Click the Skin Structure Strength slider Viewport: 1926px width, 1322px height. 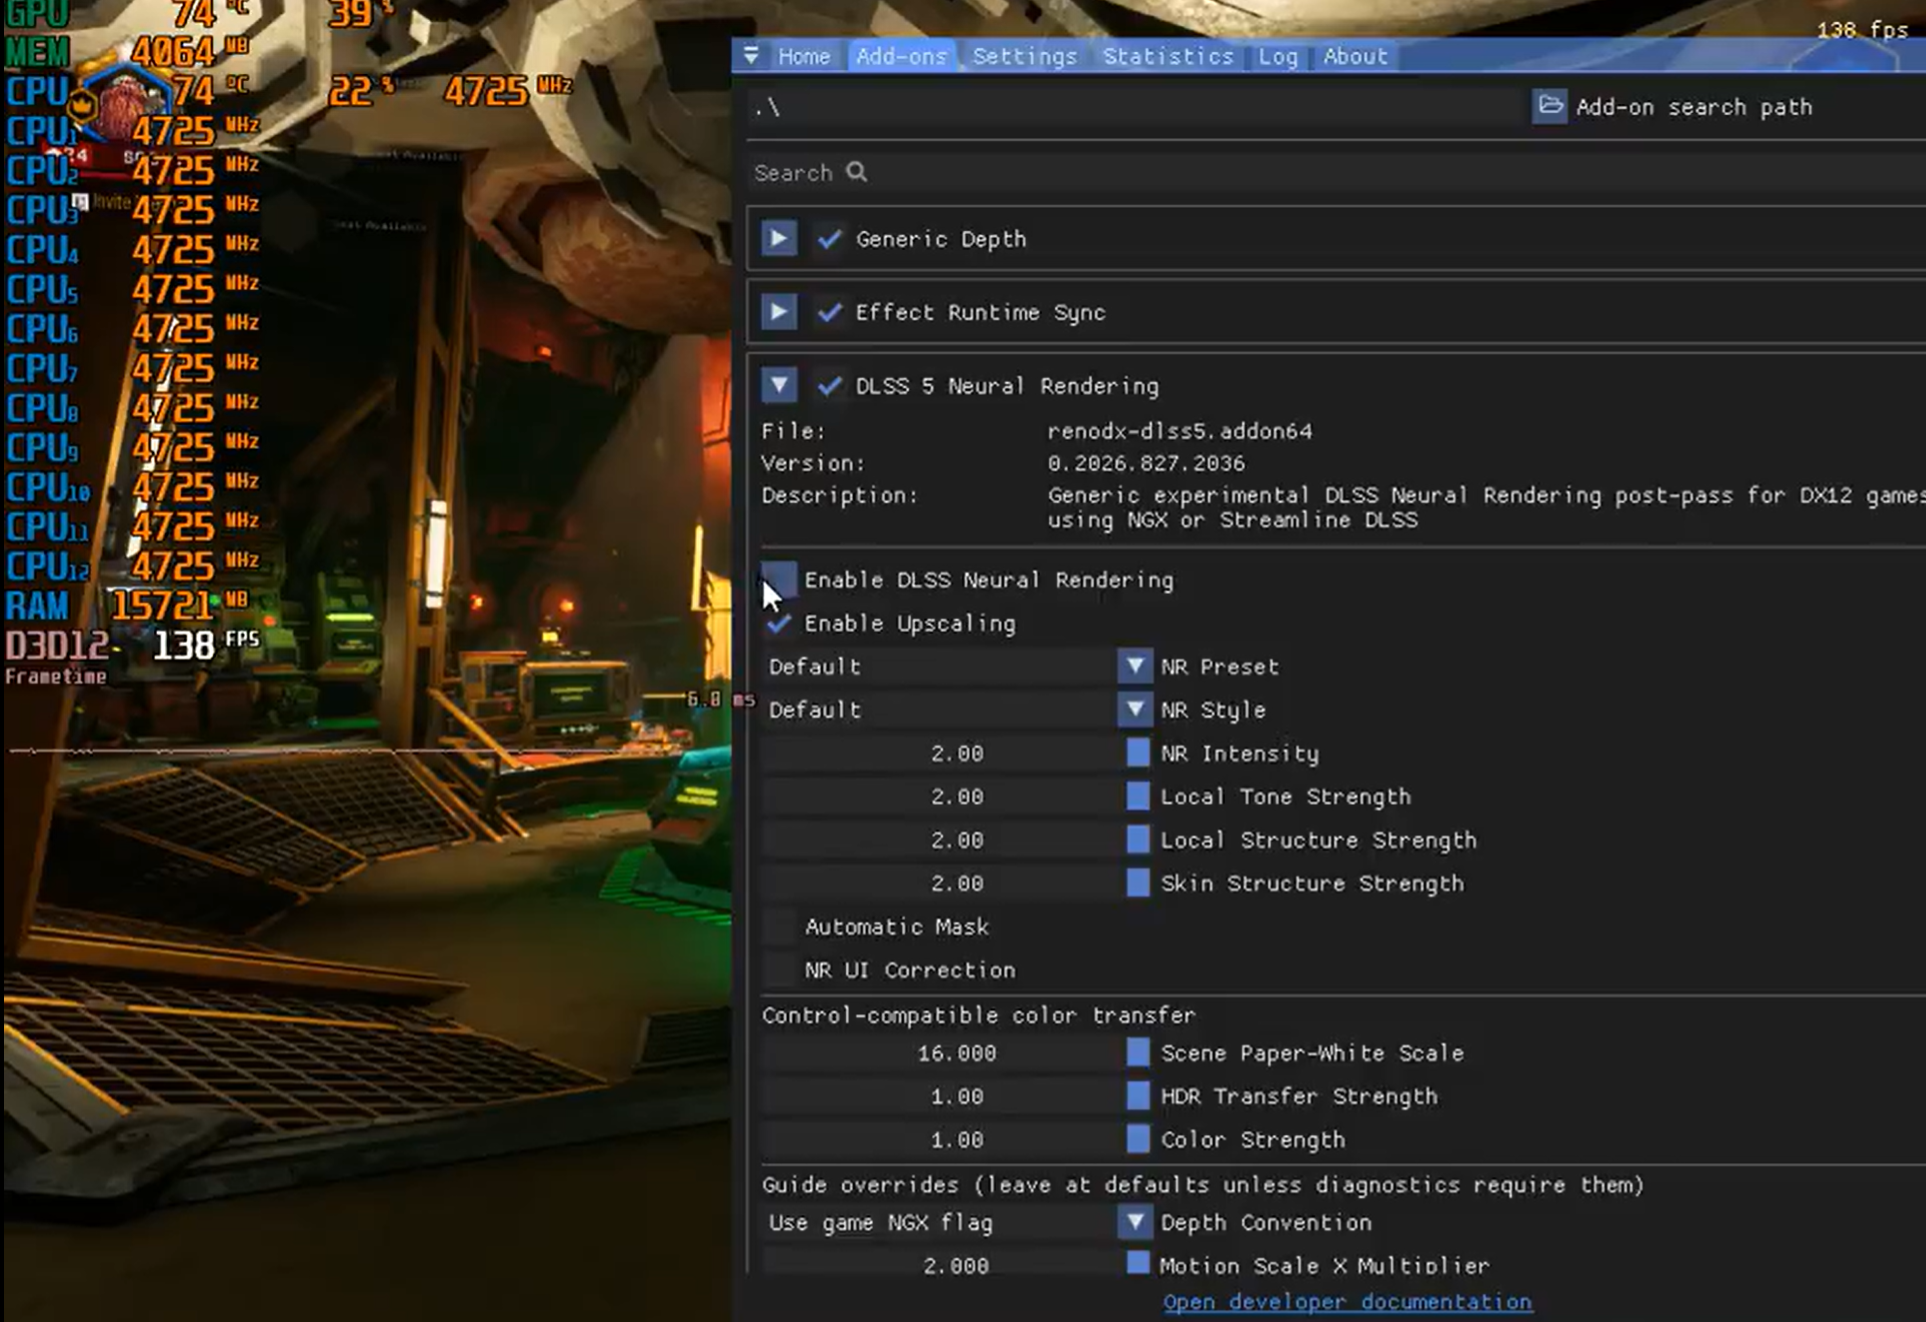[957, 884]
